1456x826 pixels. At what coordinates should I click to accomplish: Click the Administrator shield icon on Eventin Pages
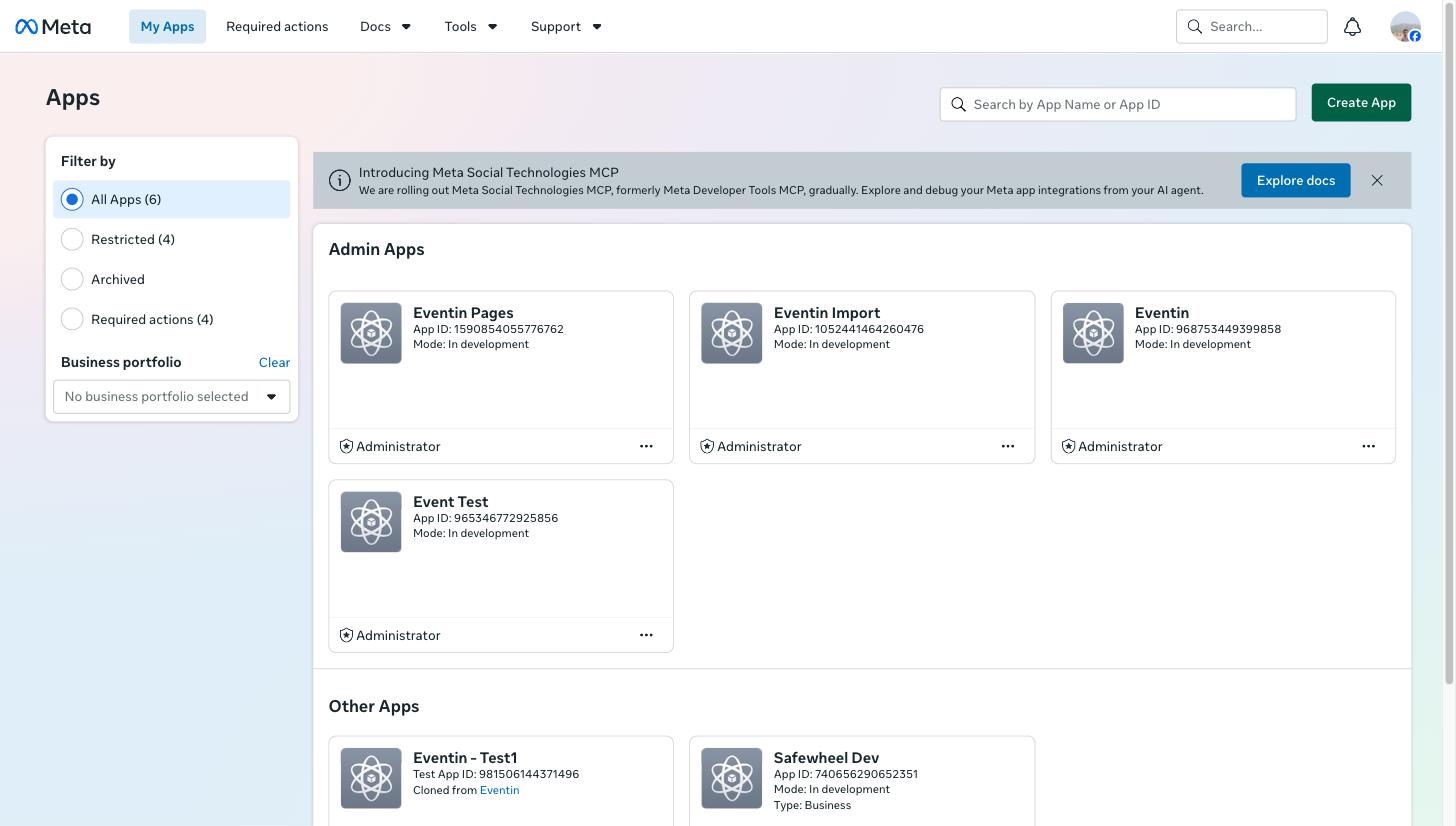[x=346, y=446]
